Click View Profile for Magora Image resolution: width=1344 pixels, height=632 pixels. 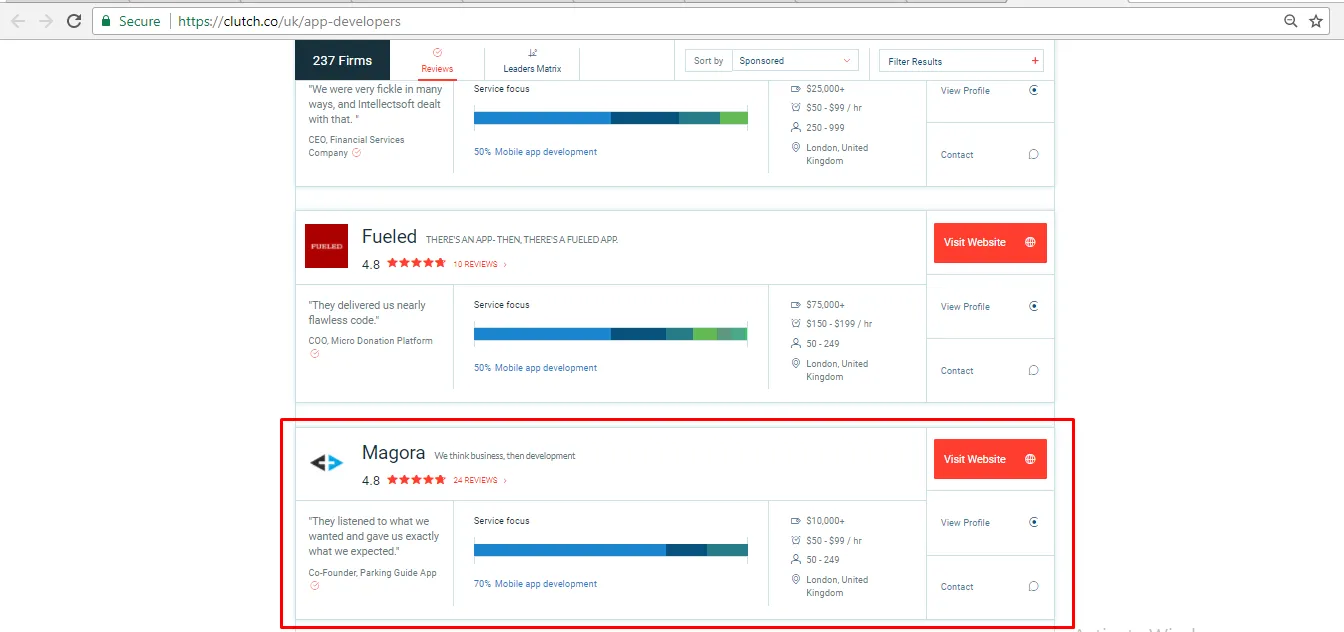(x=965, y=523)
